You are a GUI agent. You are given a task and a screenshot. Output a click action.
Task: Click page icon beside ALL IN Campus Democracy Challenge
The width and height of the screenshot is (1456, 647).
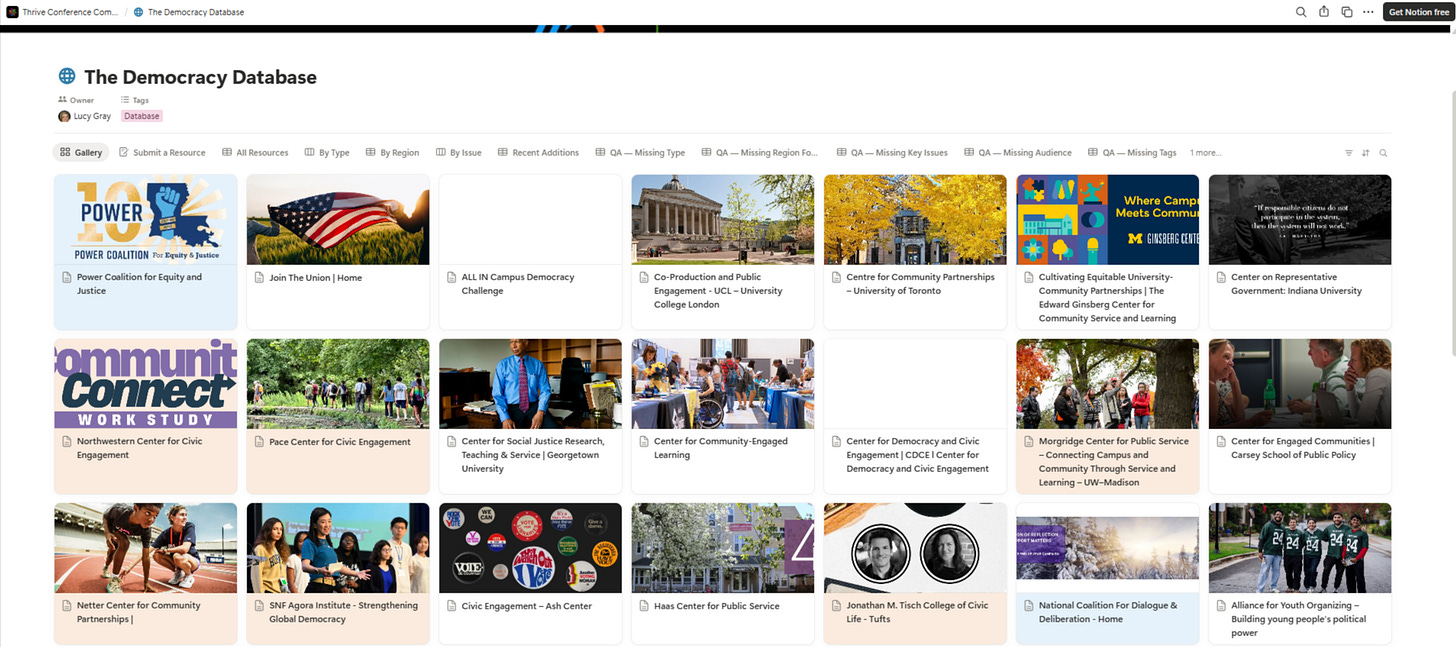[452, 278]
